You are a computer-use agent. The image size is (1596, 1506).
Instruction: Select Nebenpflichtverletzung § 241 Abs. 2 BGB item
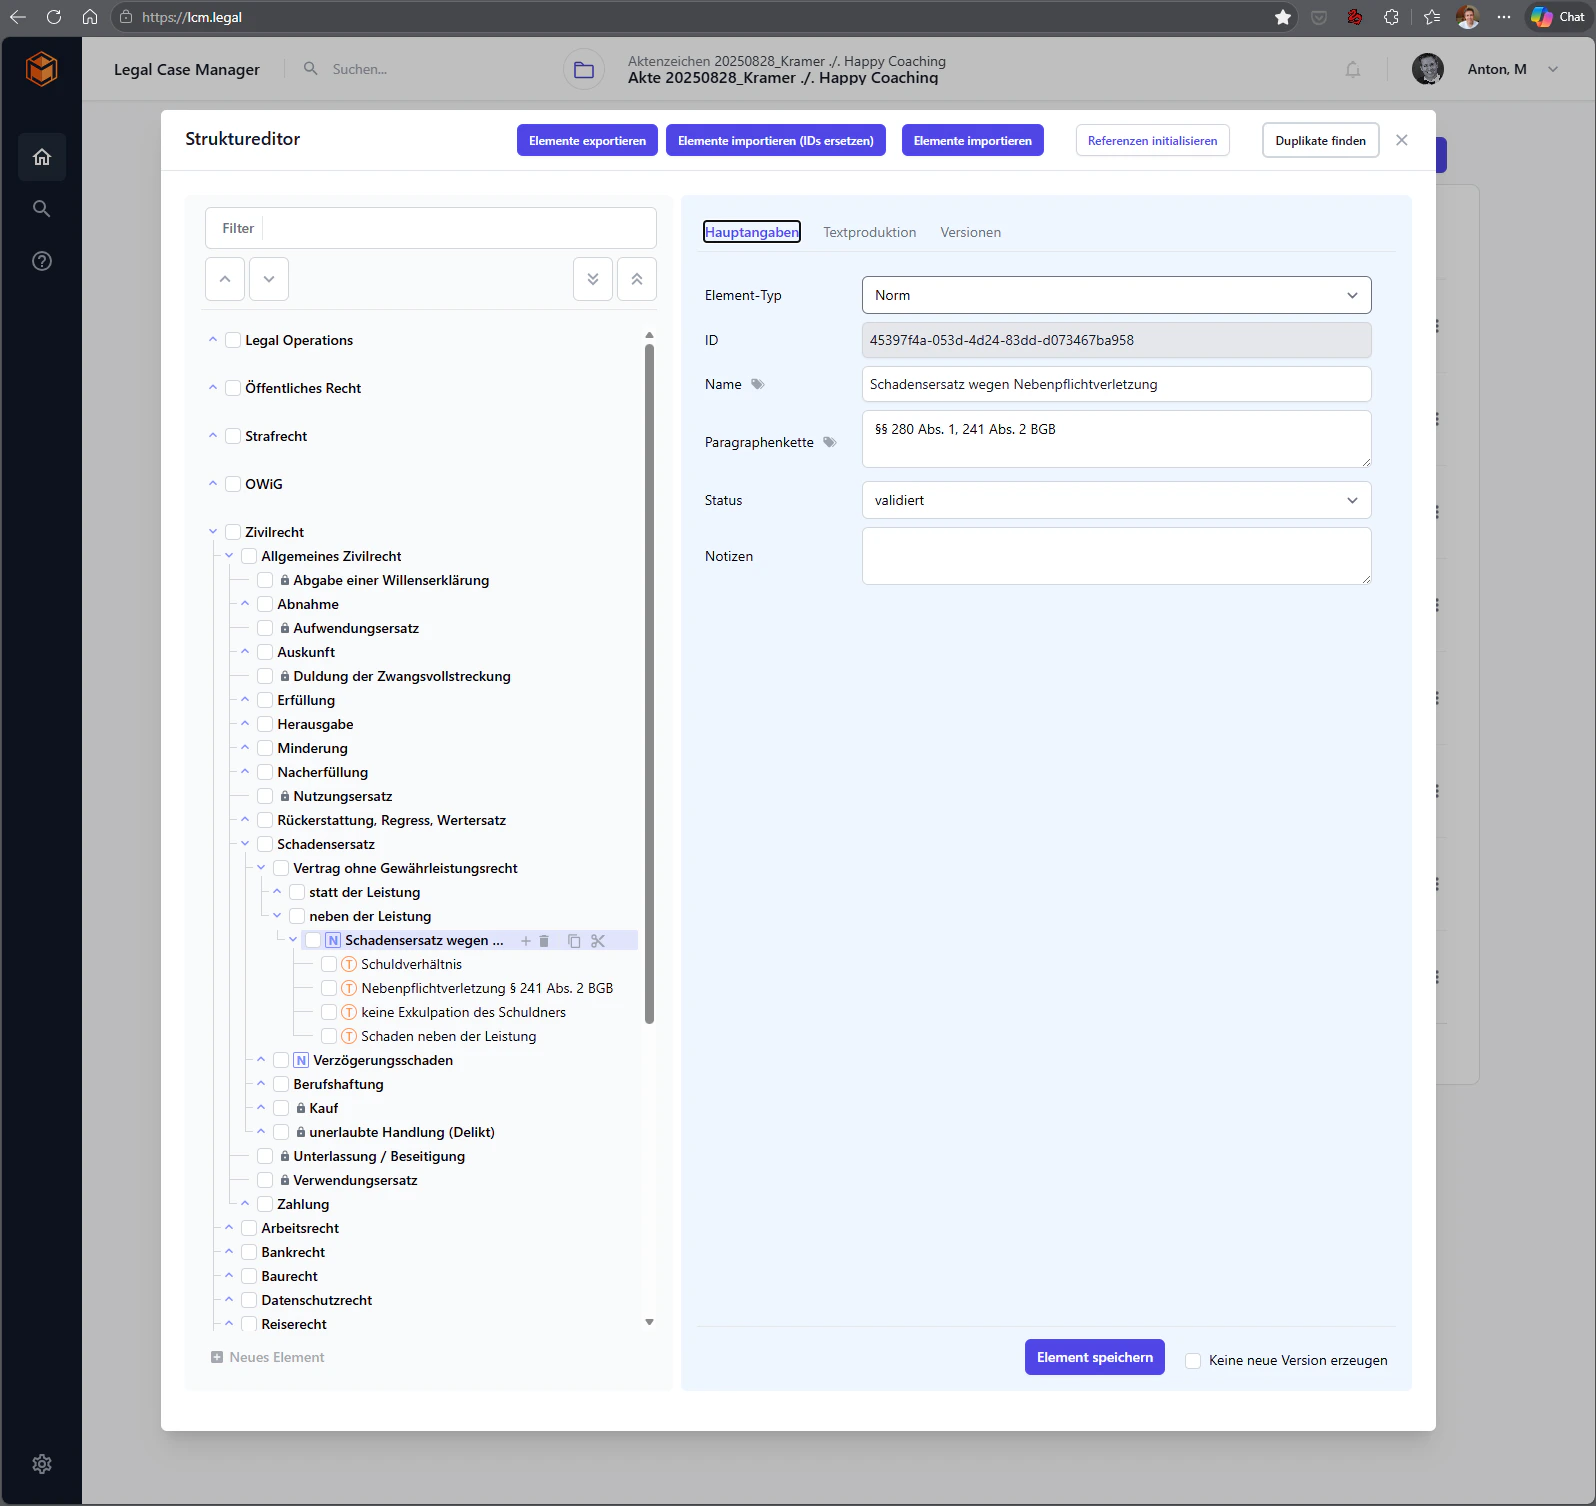(x=487, y=988)
